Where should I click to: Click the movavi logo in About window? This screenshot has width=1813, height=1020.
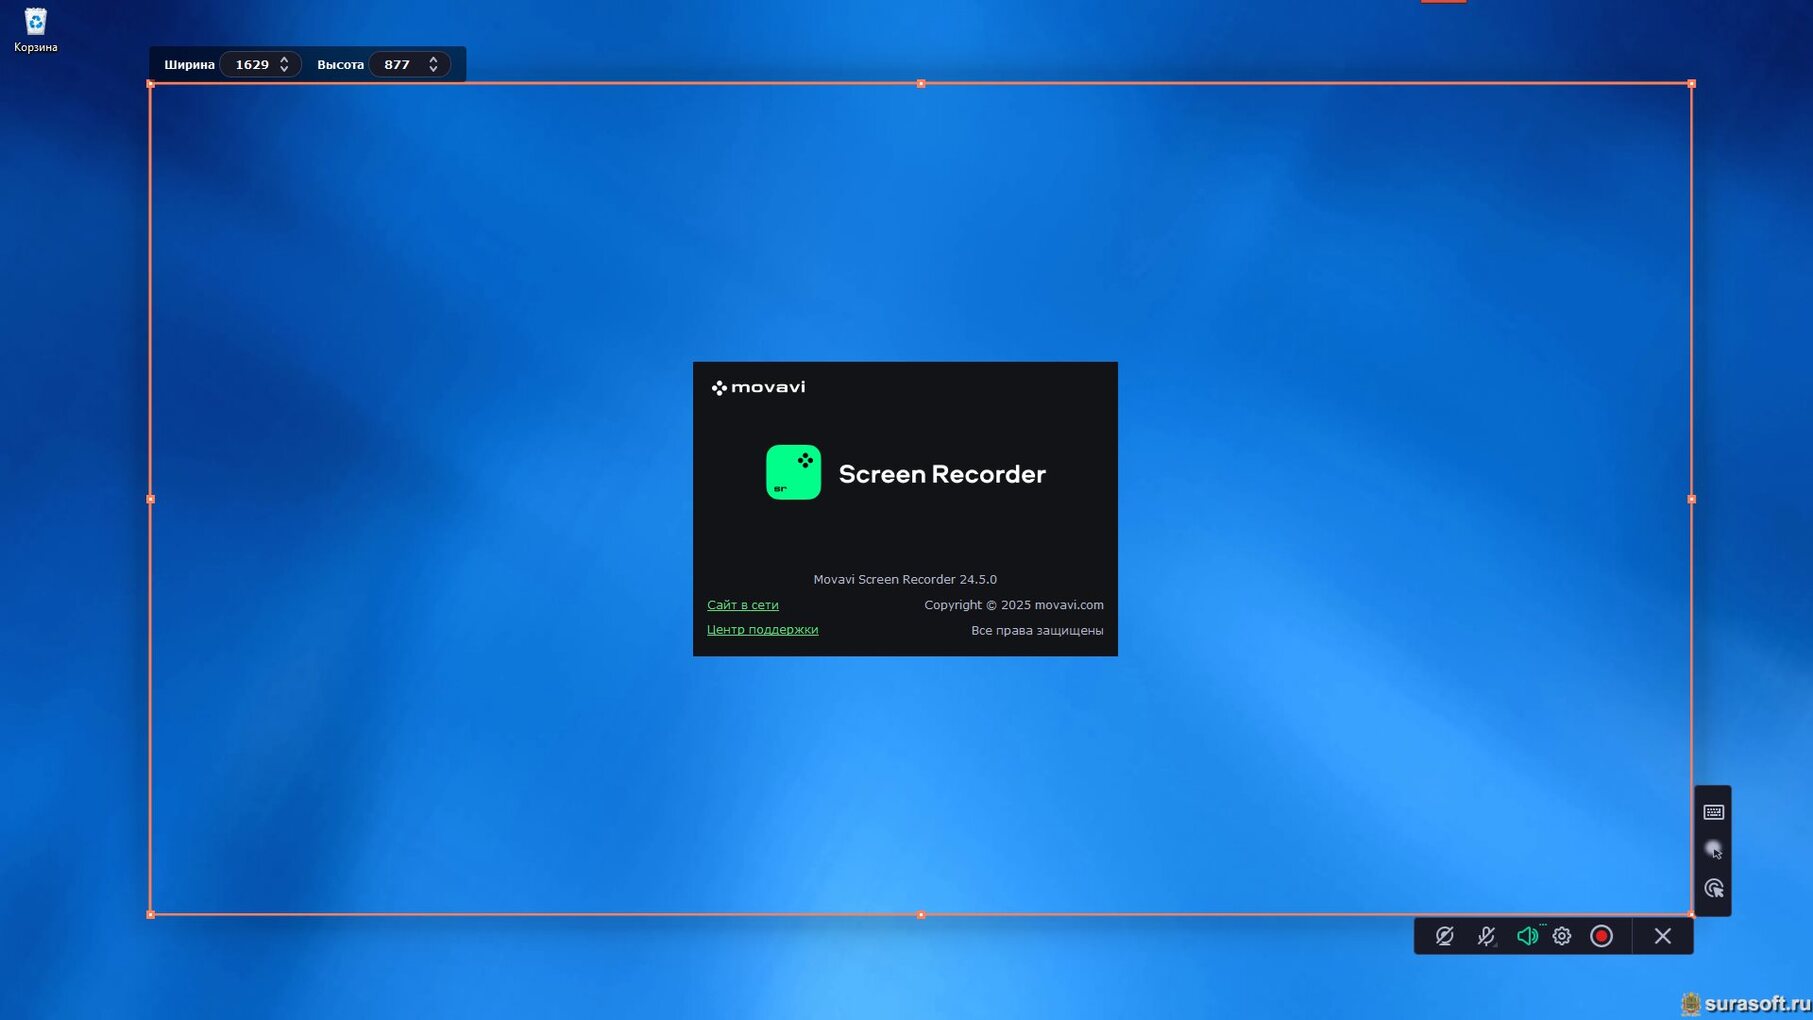click(758, 387)
